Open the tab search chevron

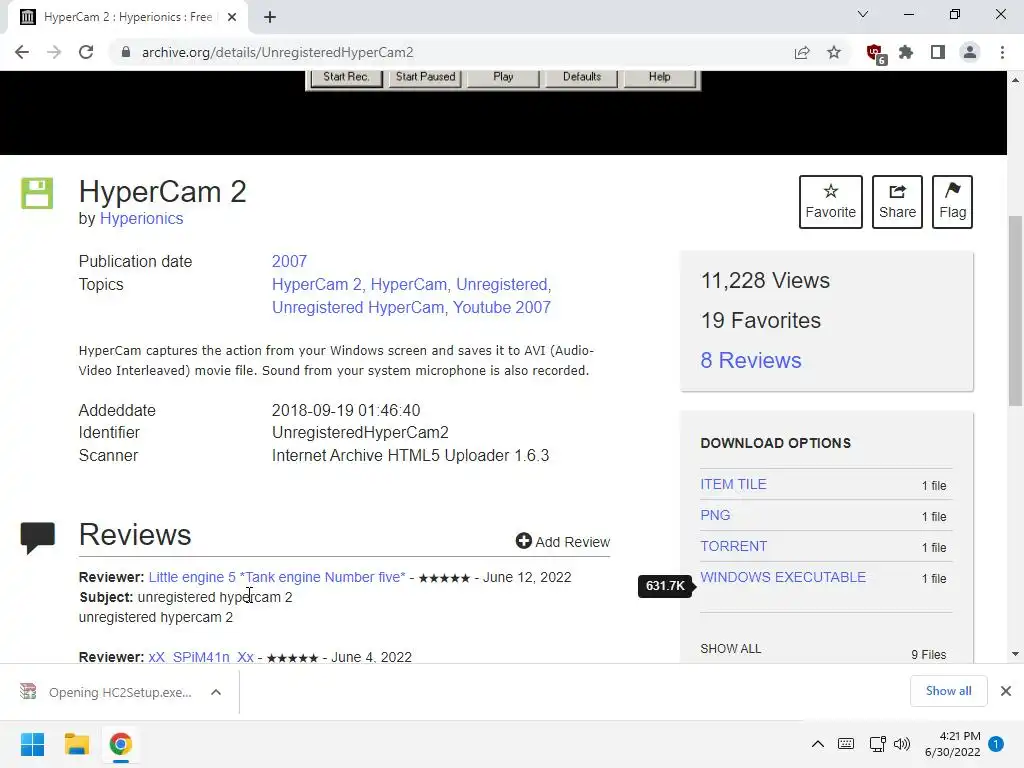coord(863,14)
